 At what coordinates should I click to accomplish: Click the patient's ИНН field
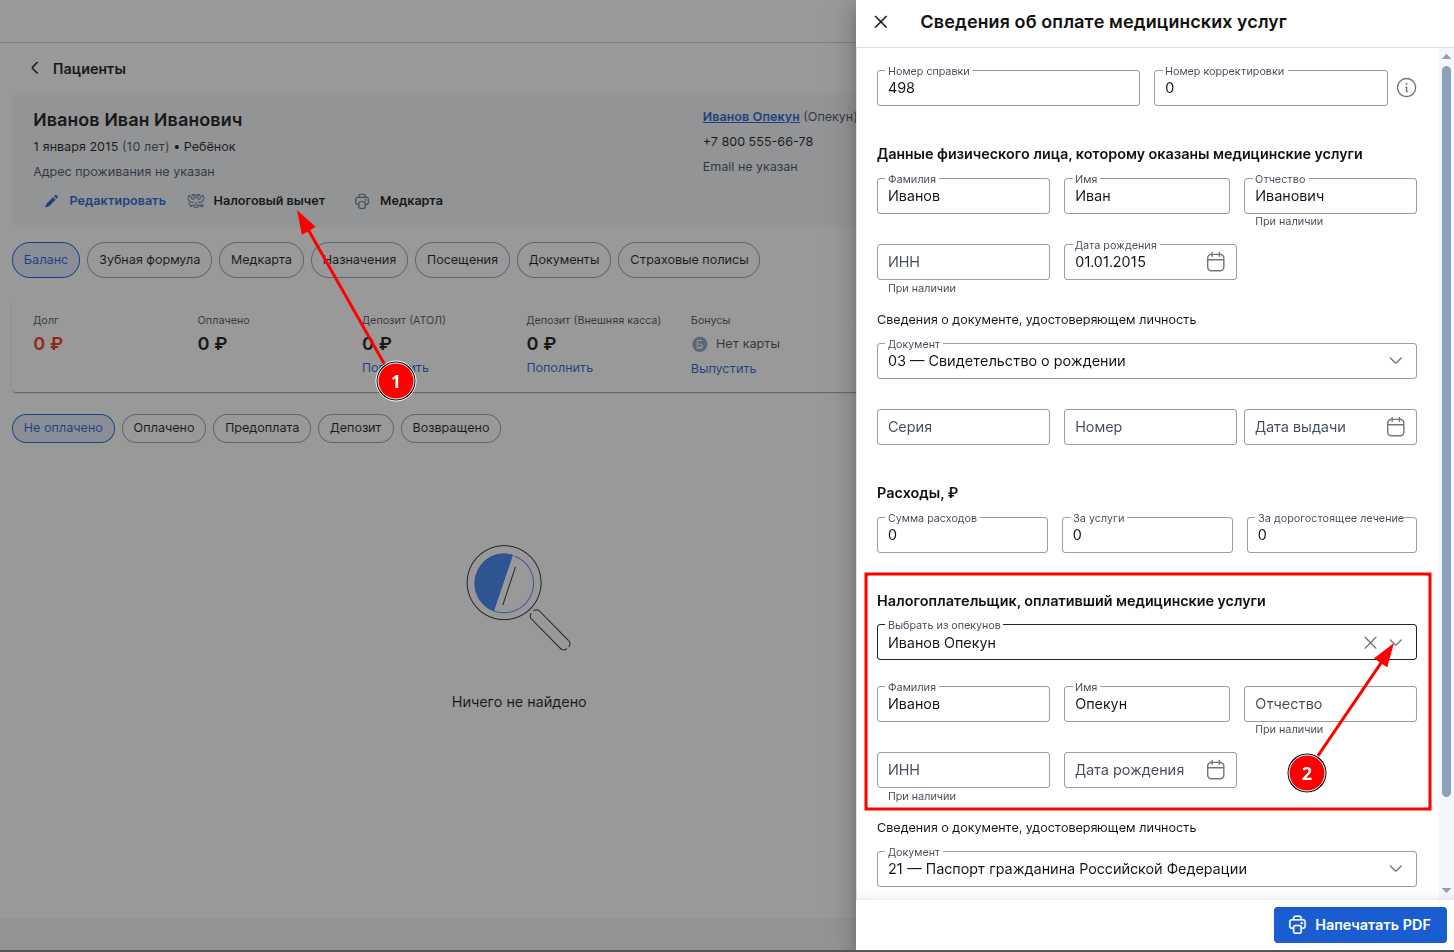click(x=963, y=262)
